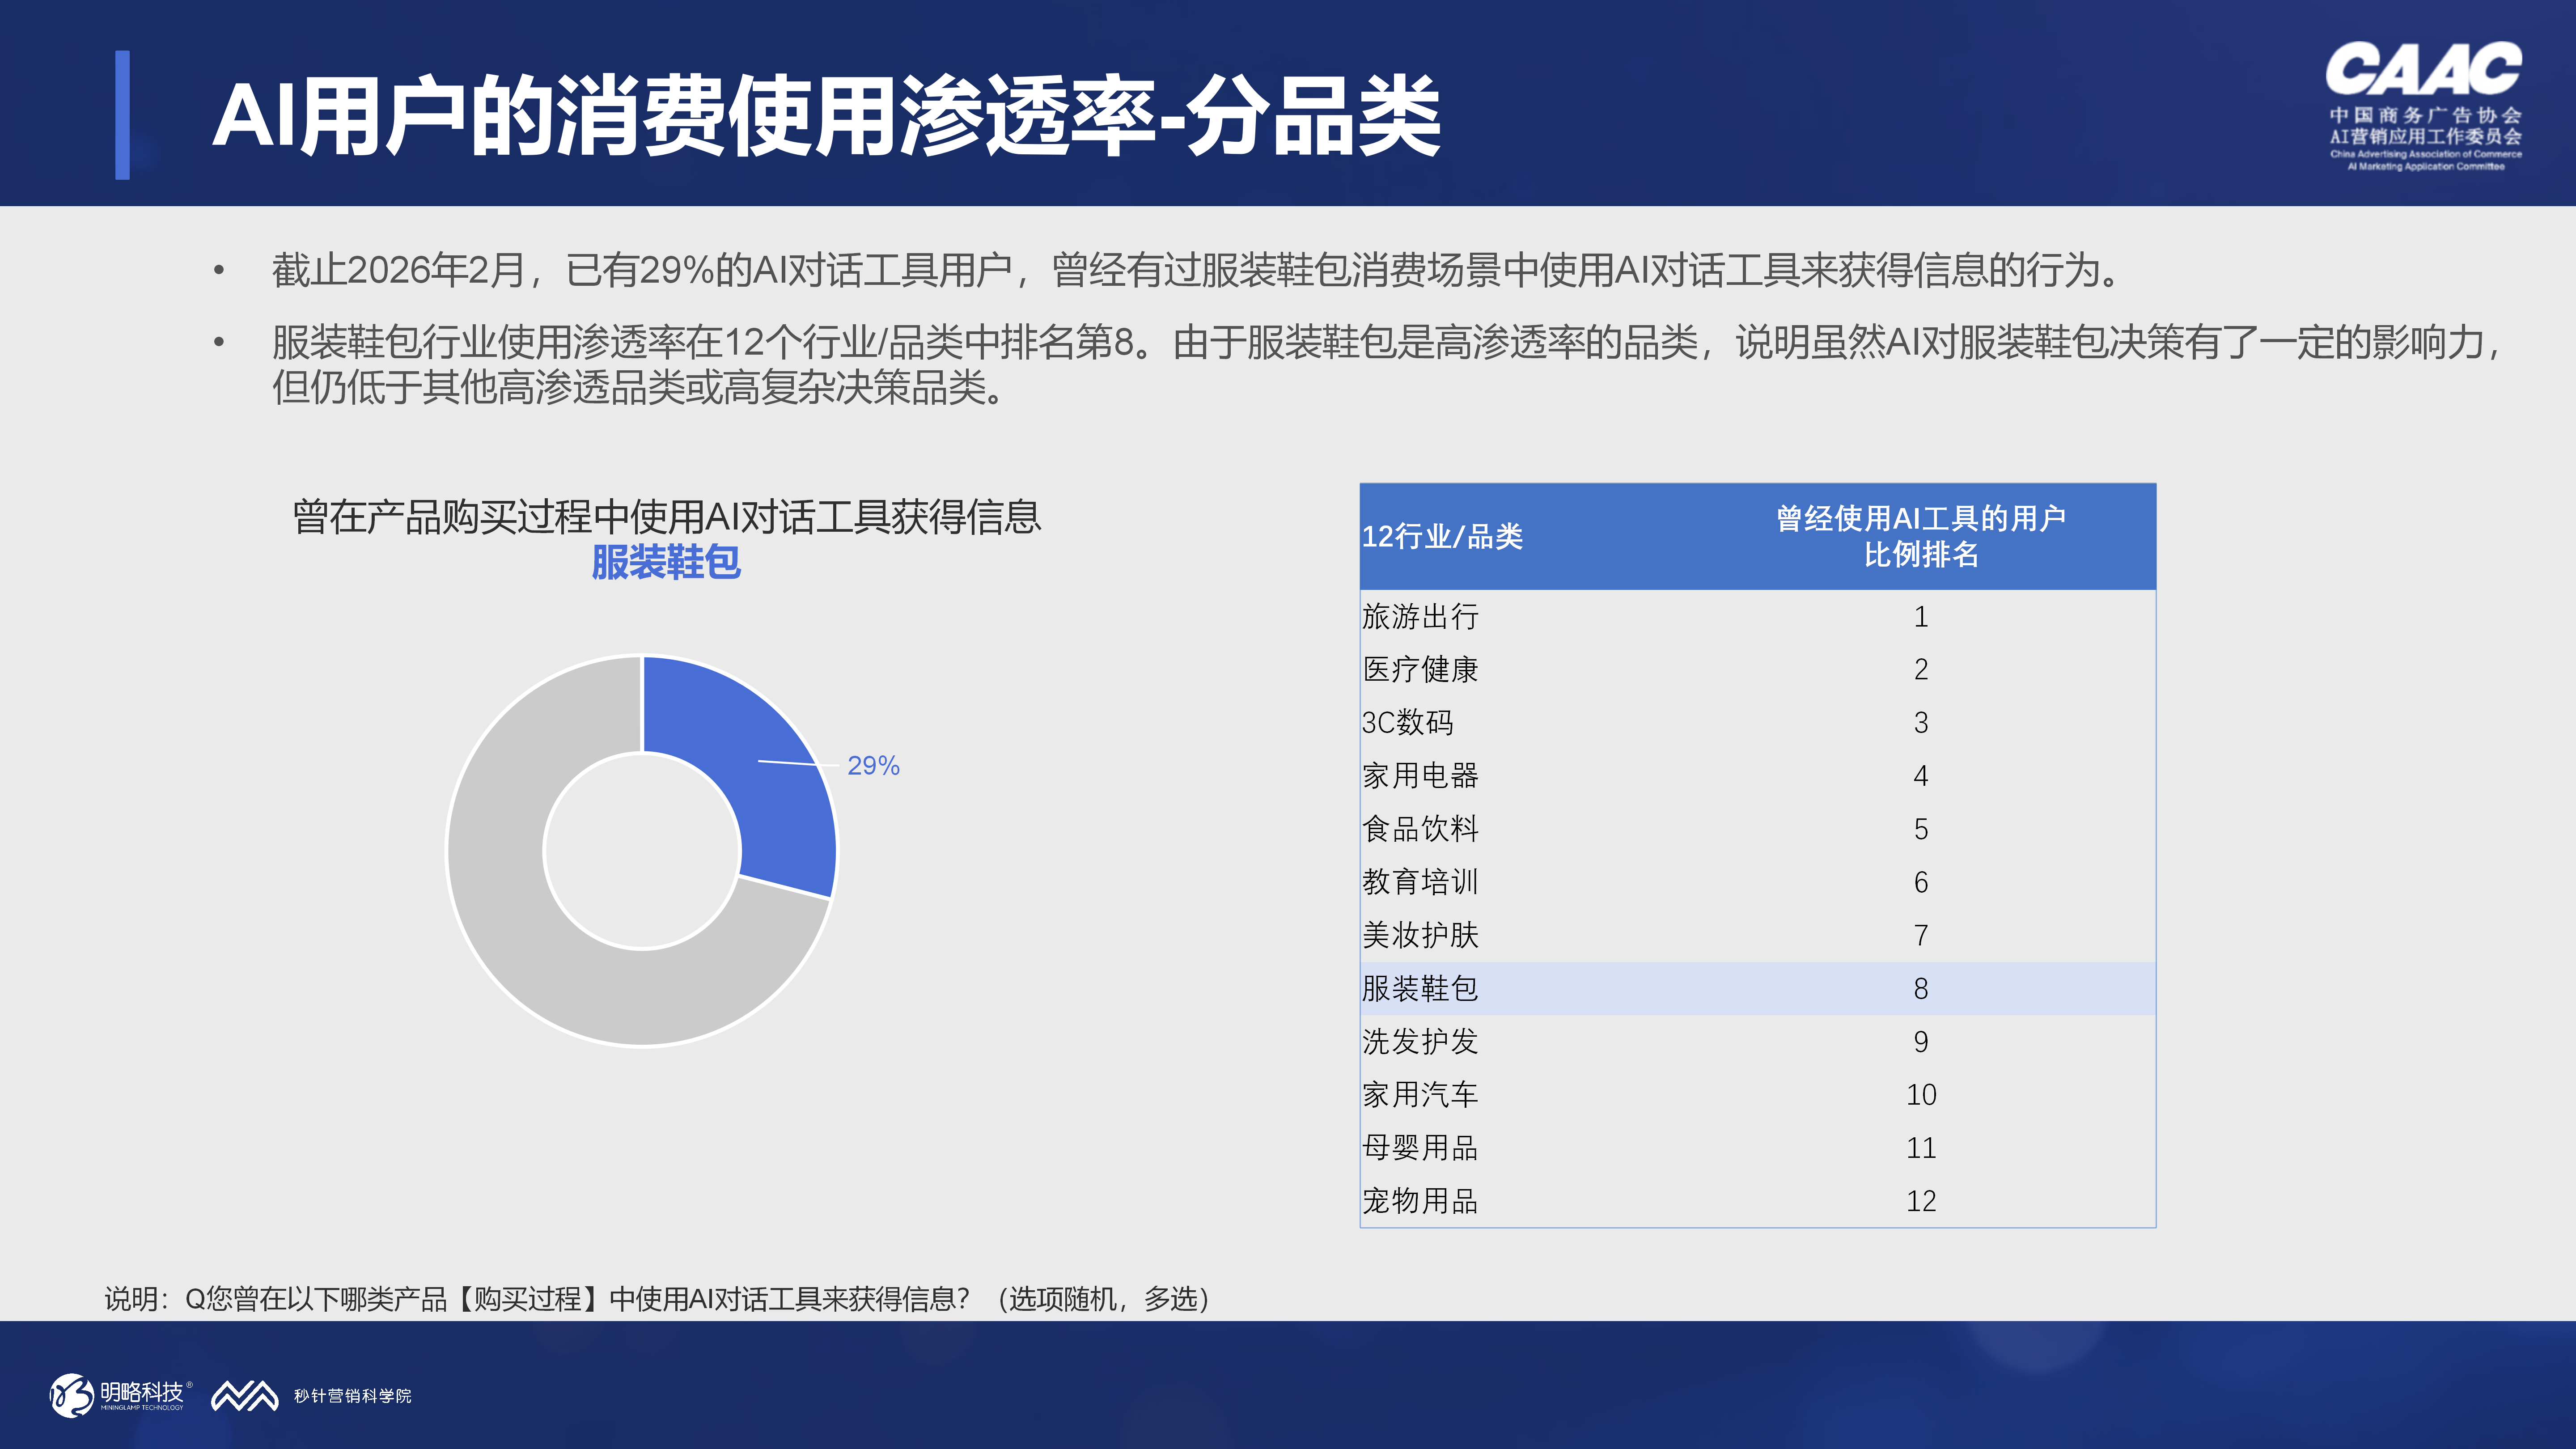Click the 旅游出行 row in the table

[1757, 616]
